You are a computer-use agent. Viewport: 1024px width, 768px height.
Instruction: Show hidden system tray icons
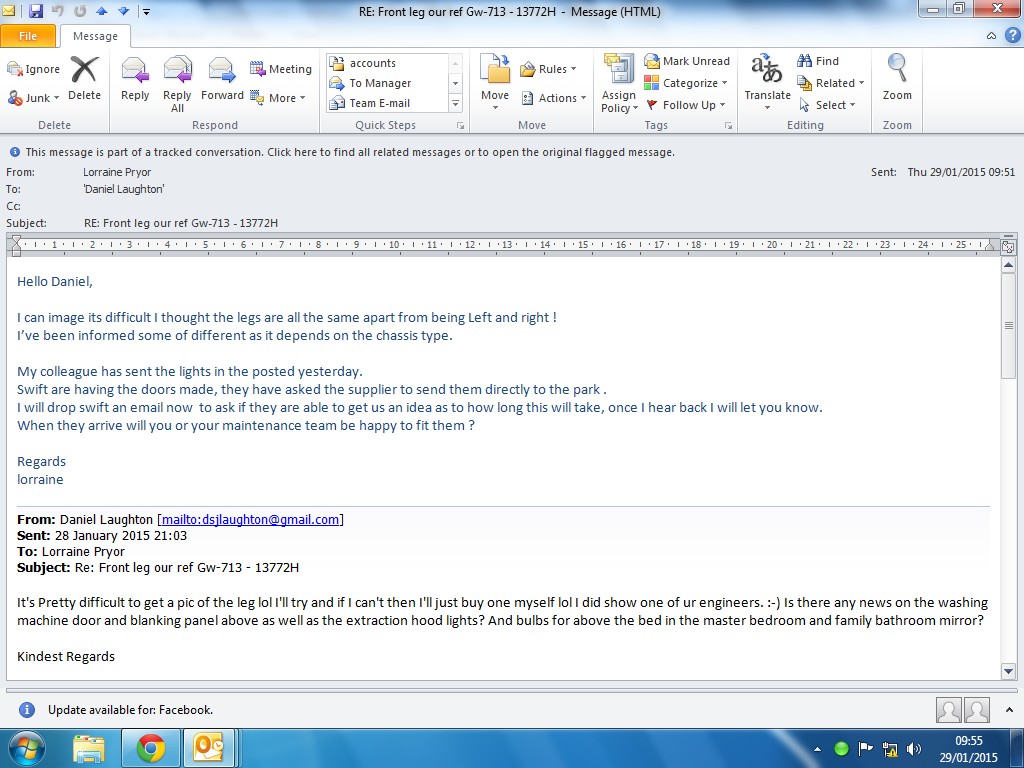(817, 749)
